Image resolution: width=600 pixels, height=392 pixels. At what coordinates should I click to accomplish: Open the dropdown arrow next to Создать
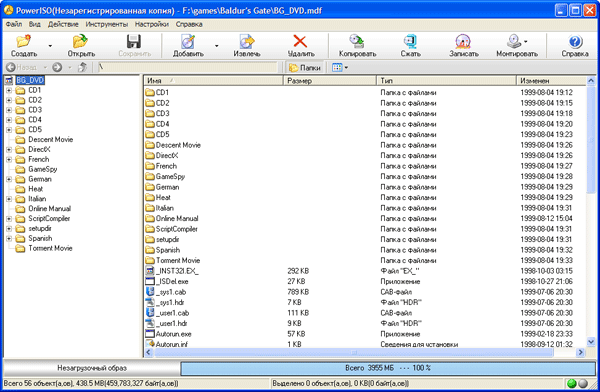[50, 46]
